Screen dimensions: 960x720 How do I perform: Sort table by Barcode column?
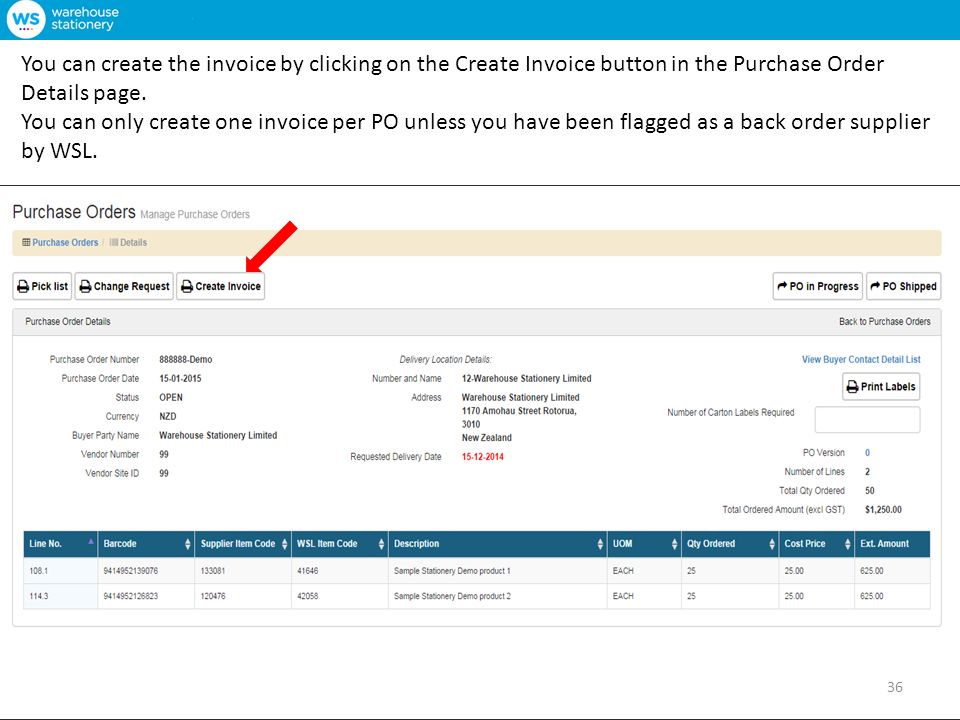[146, 544]
